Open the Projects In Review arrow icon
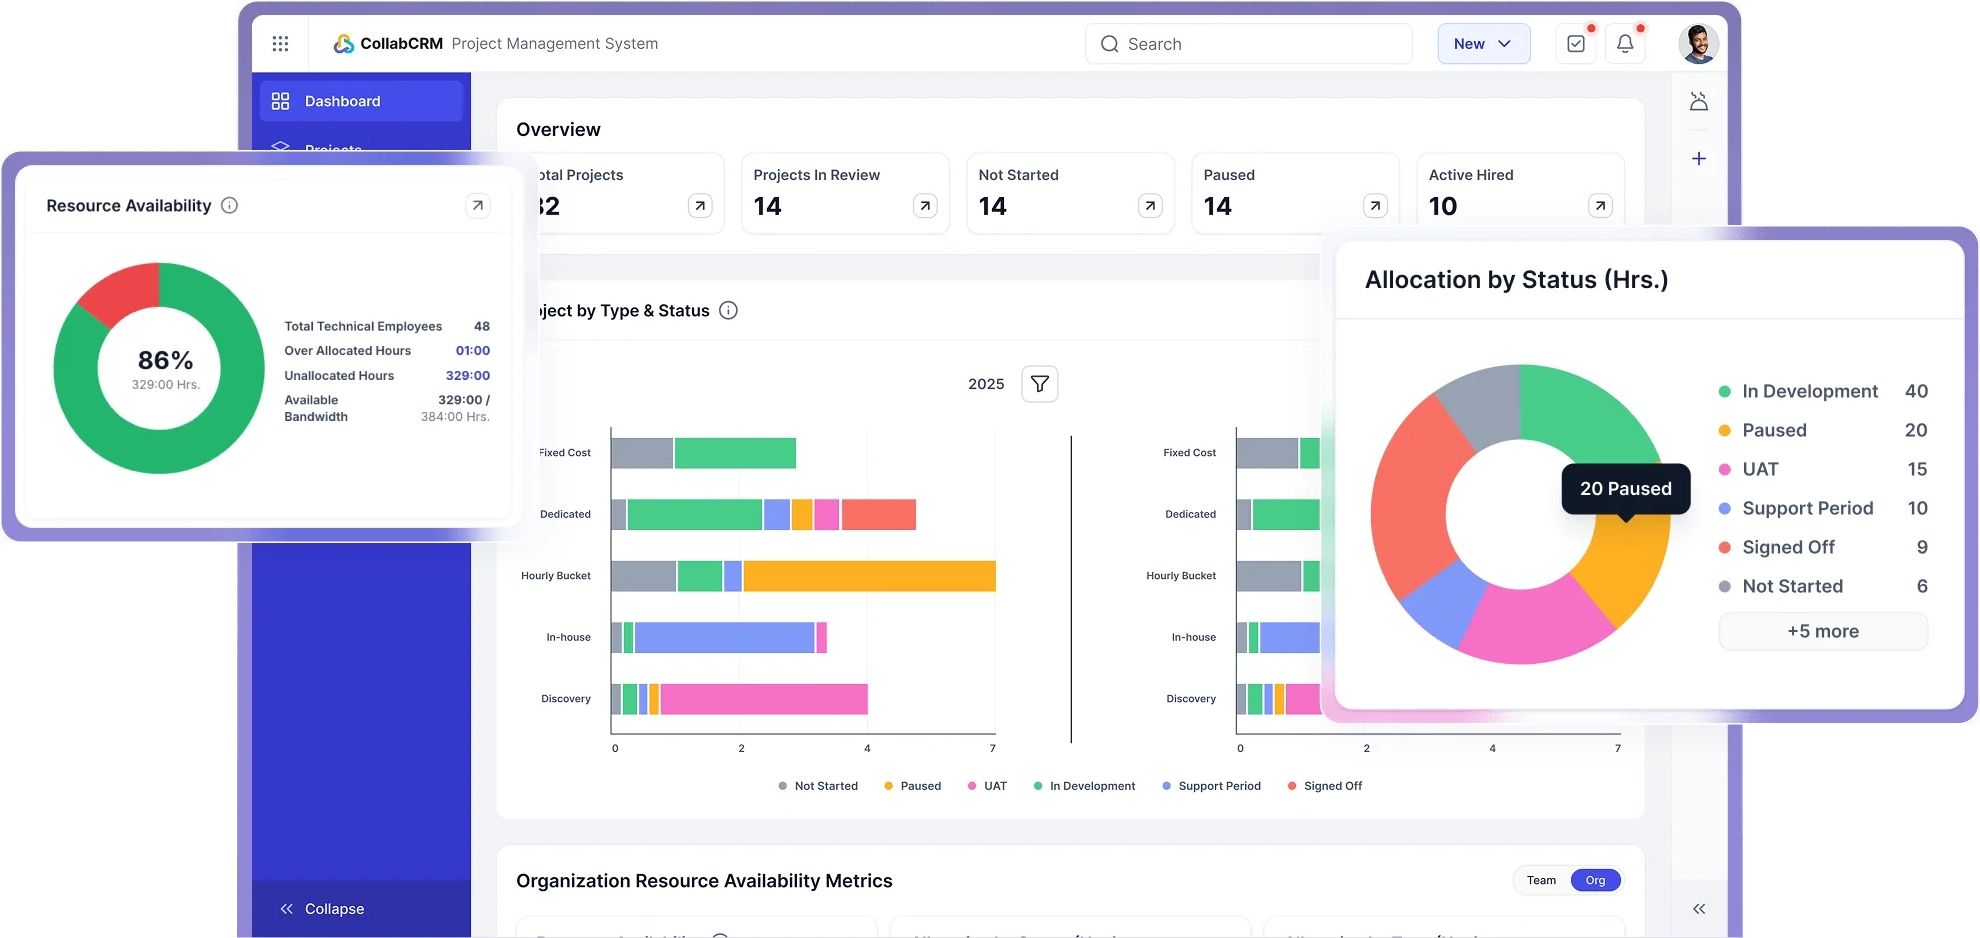The width and height of the screenshot is (1980, 938). click(925, 206)
